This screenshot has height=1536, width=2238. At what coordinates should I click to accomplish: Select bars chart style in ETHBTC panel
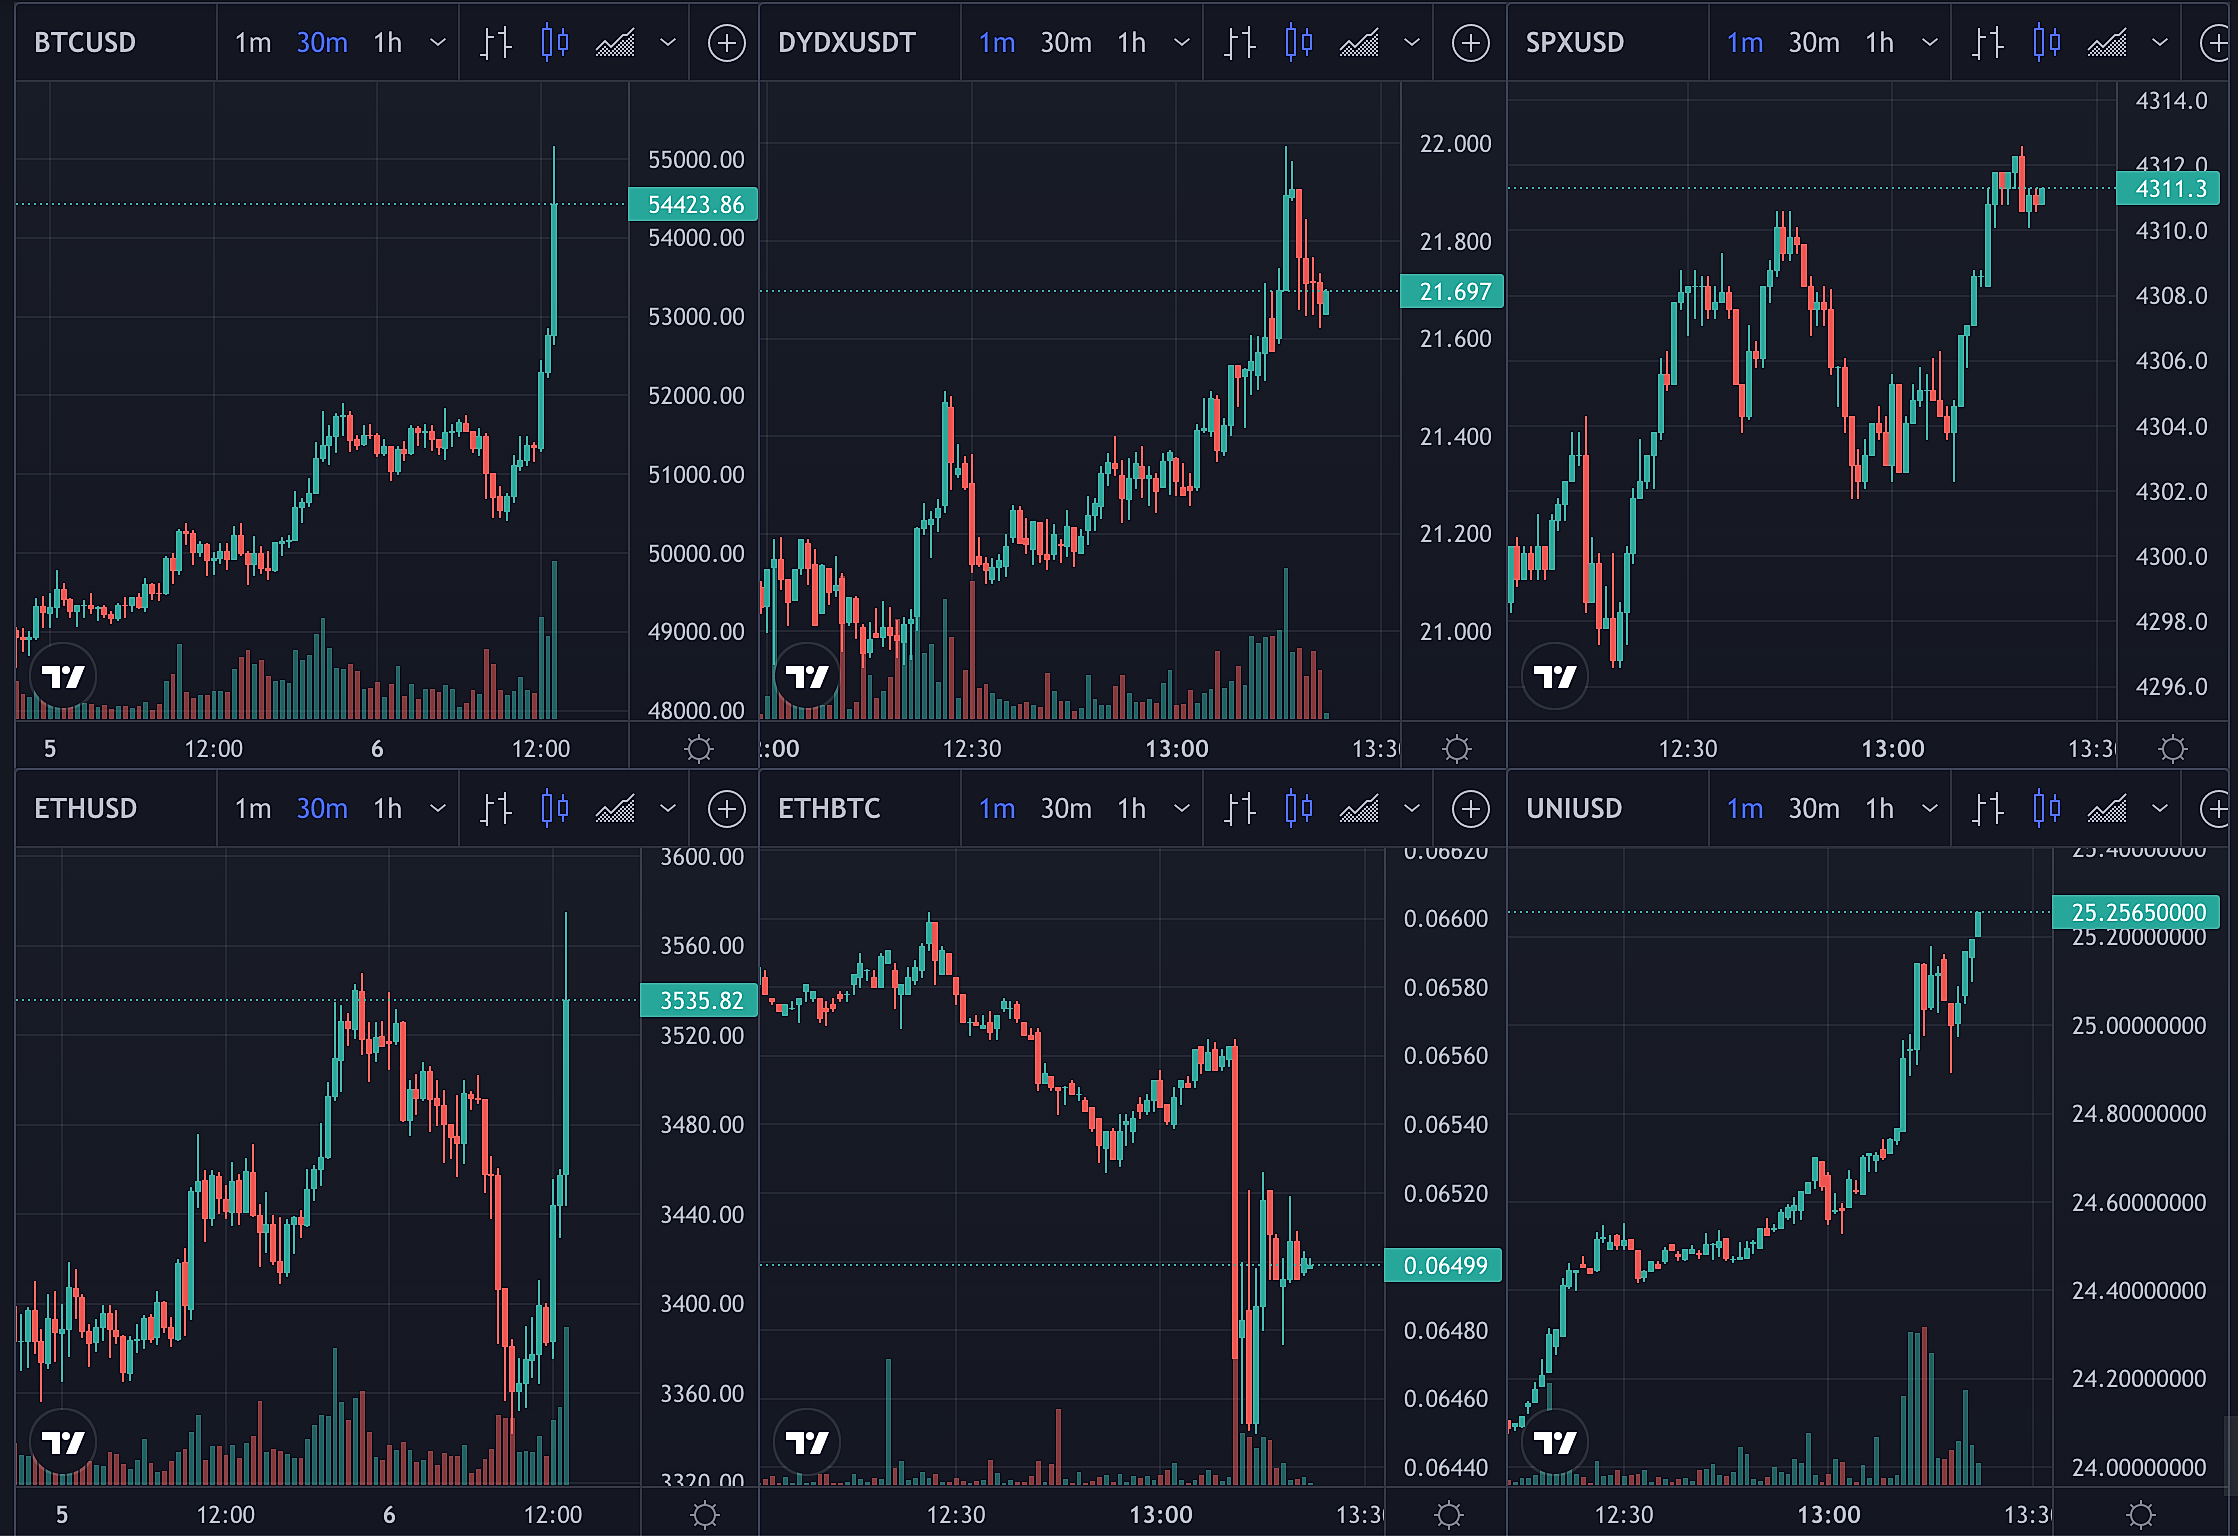1240,809
